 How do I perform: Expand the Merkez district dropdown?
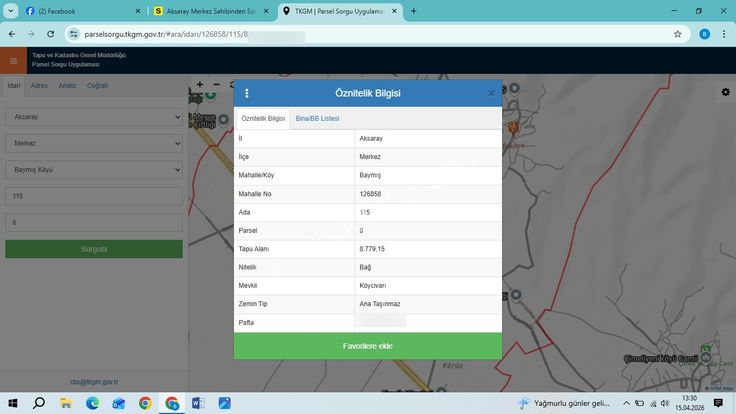click(93, 143)
